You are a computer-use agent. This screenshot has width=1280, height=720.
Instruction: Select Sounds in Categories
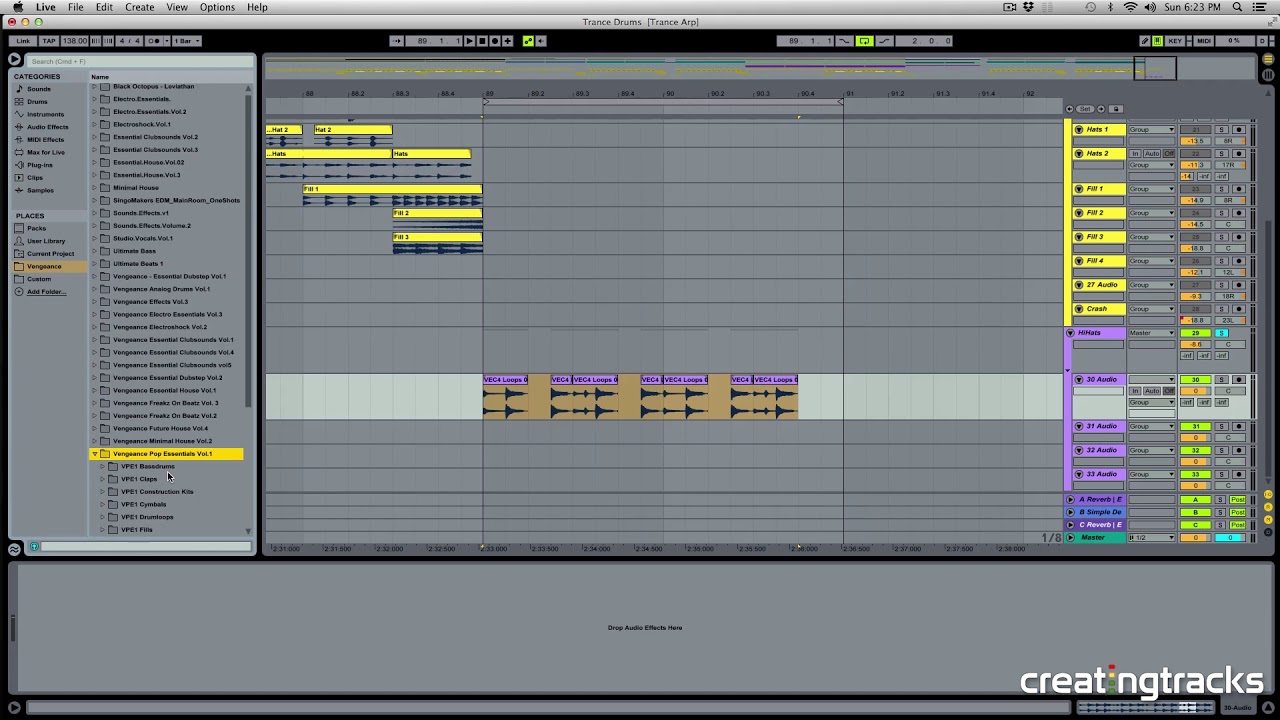tap(38, 89)
